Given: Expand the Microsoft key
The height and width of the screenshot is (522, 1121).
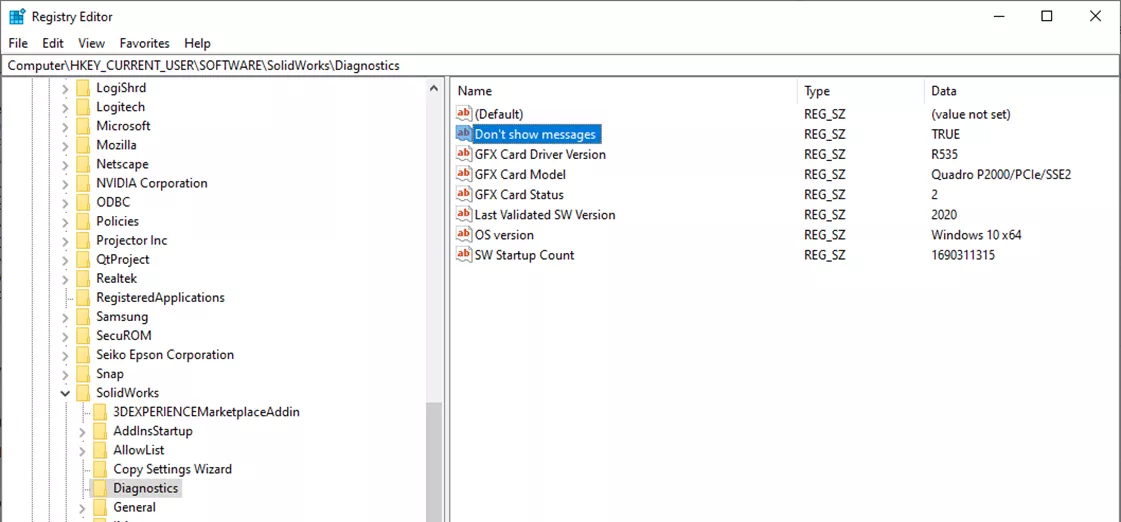Looking at the screenshot, I should click(65, 126).
